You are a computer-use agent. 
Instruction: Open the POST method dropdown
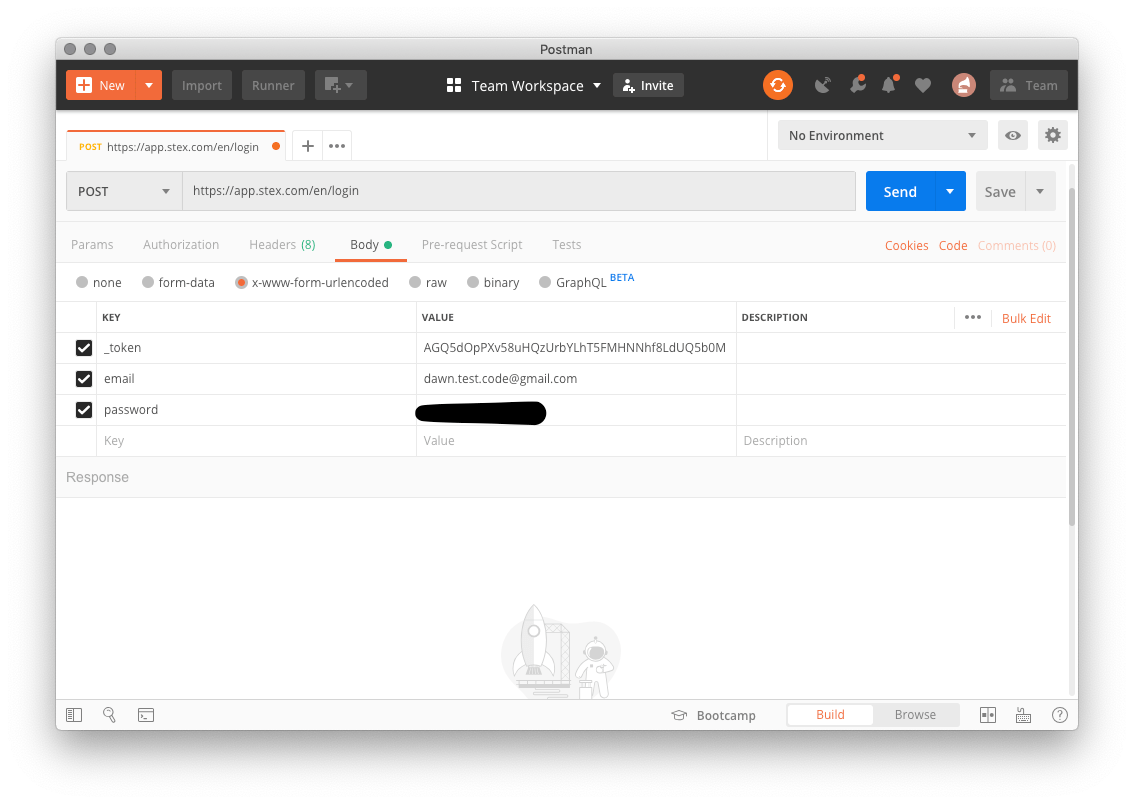point(124,191)
